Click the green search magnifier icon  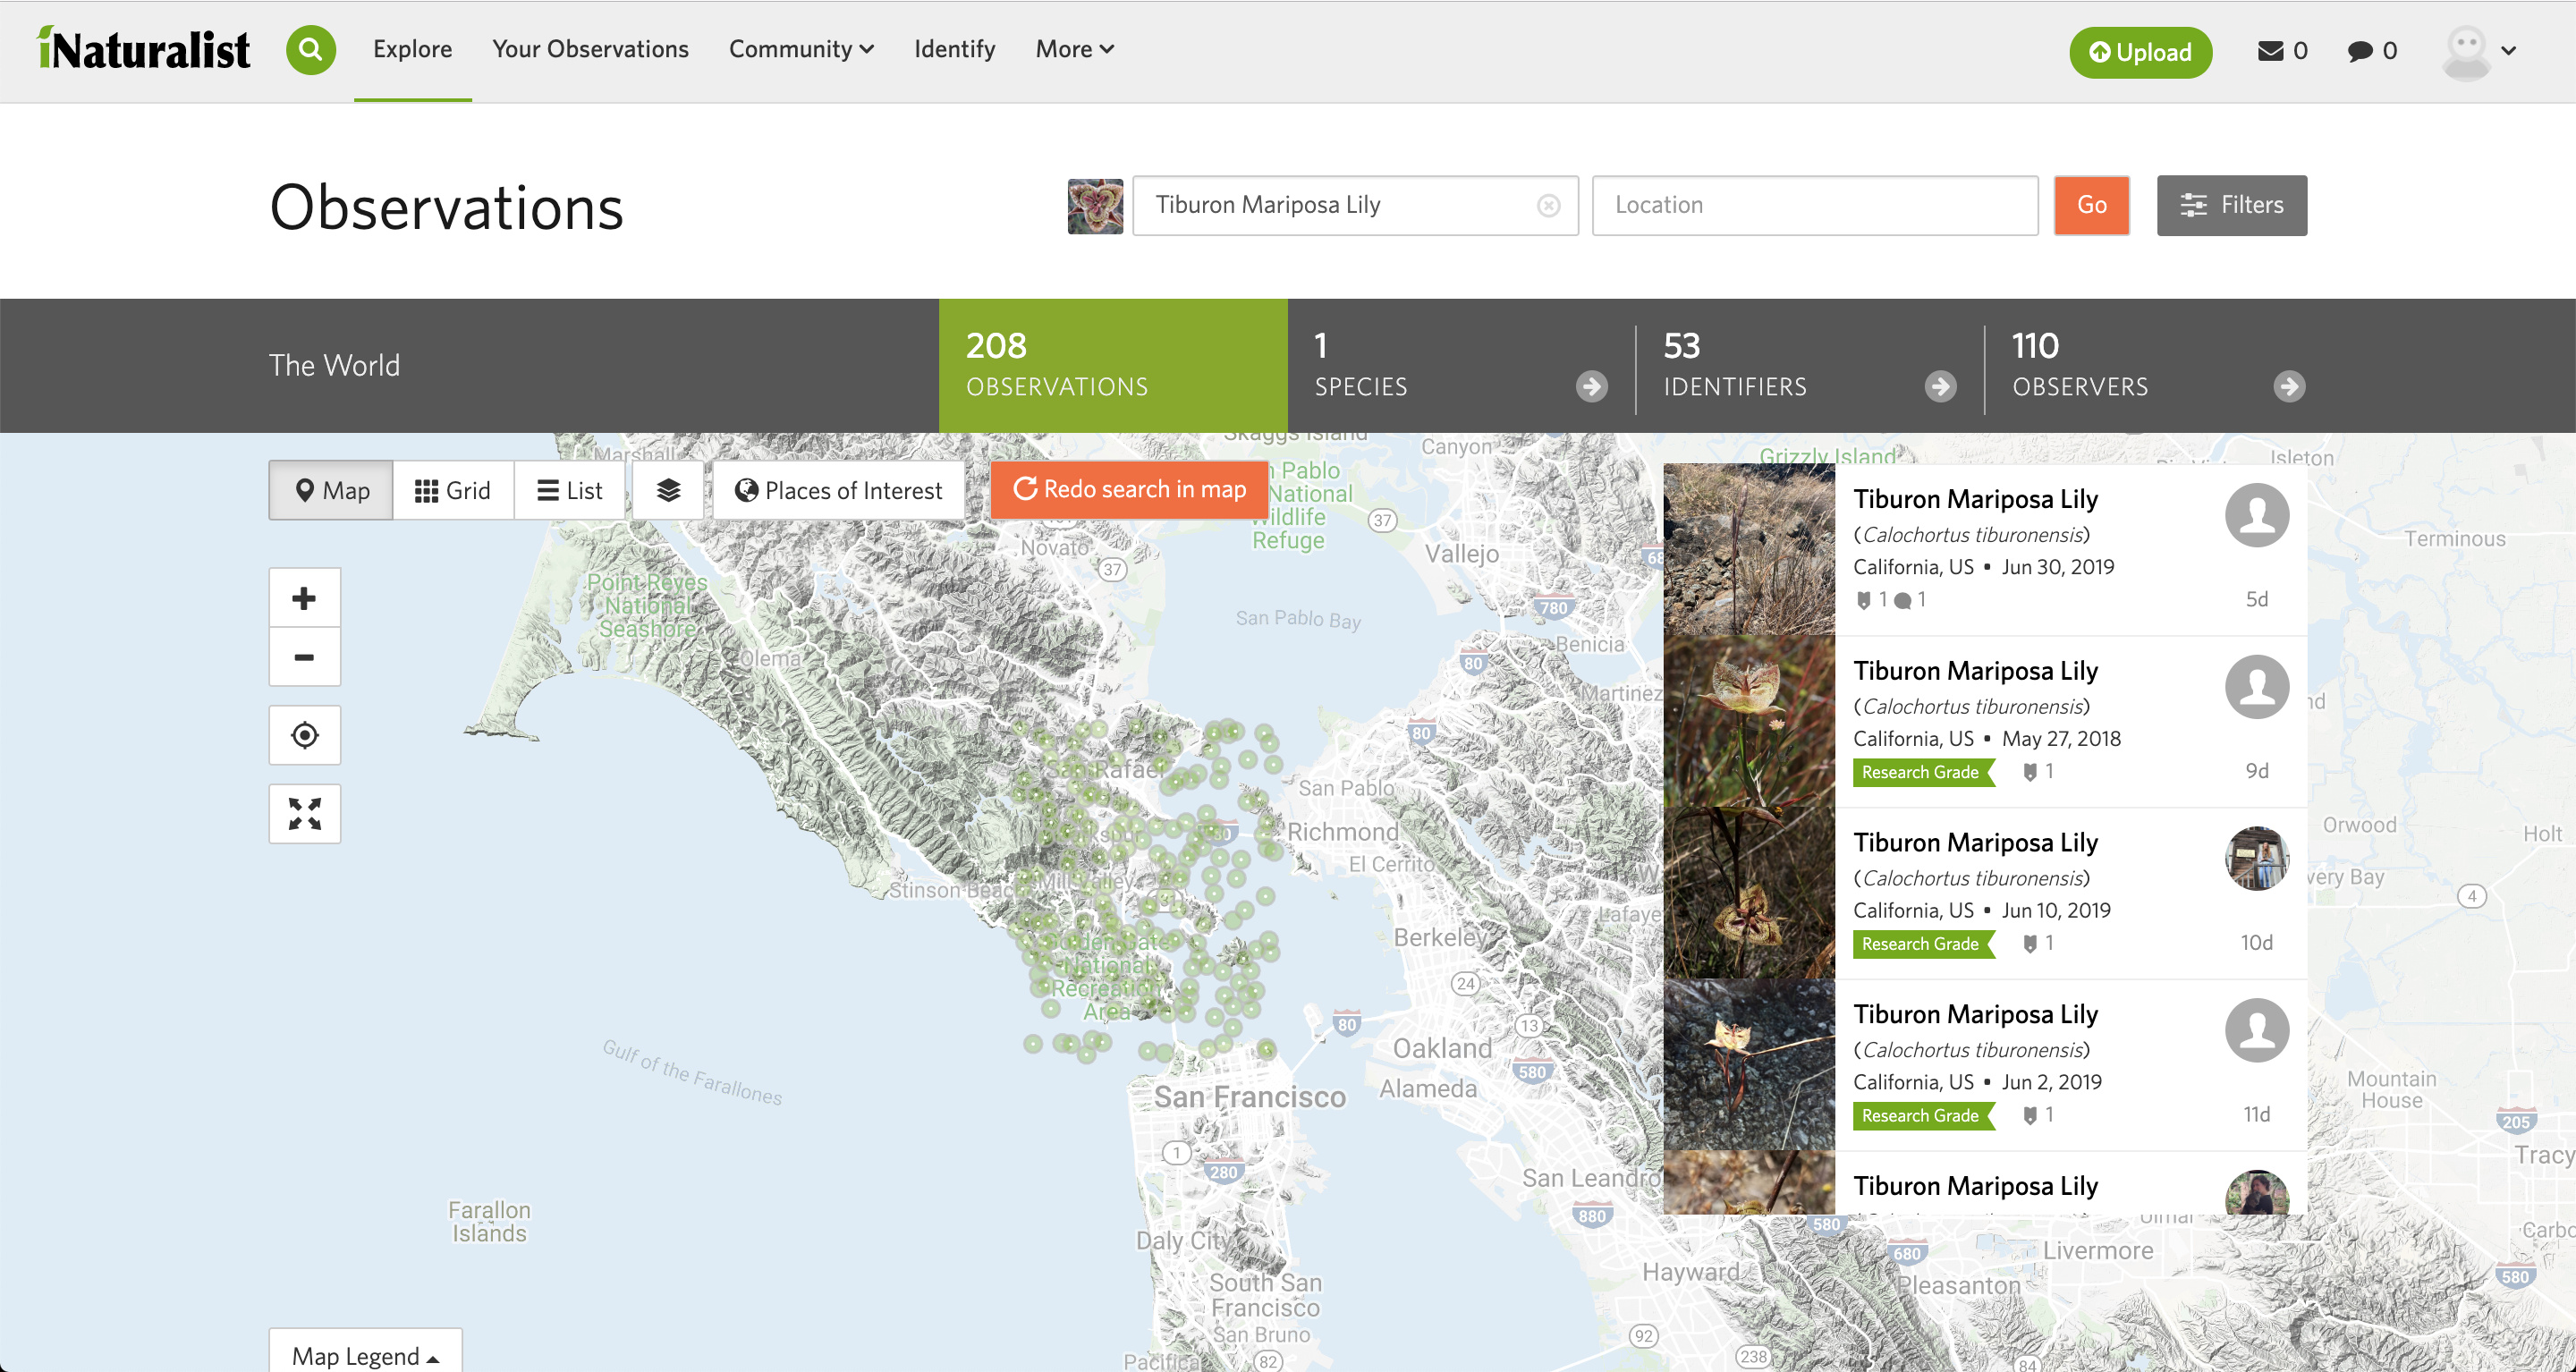point(310,50)
